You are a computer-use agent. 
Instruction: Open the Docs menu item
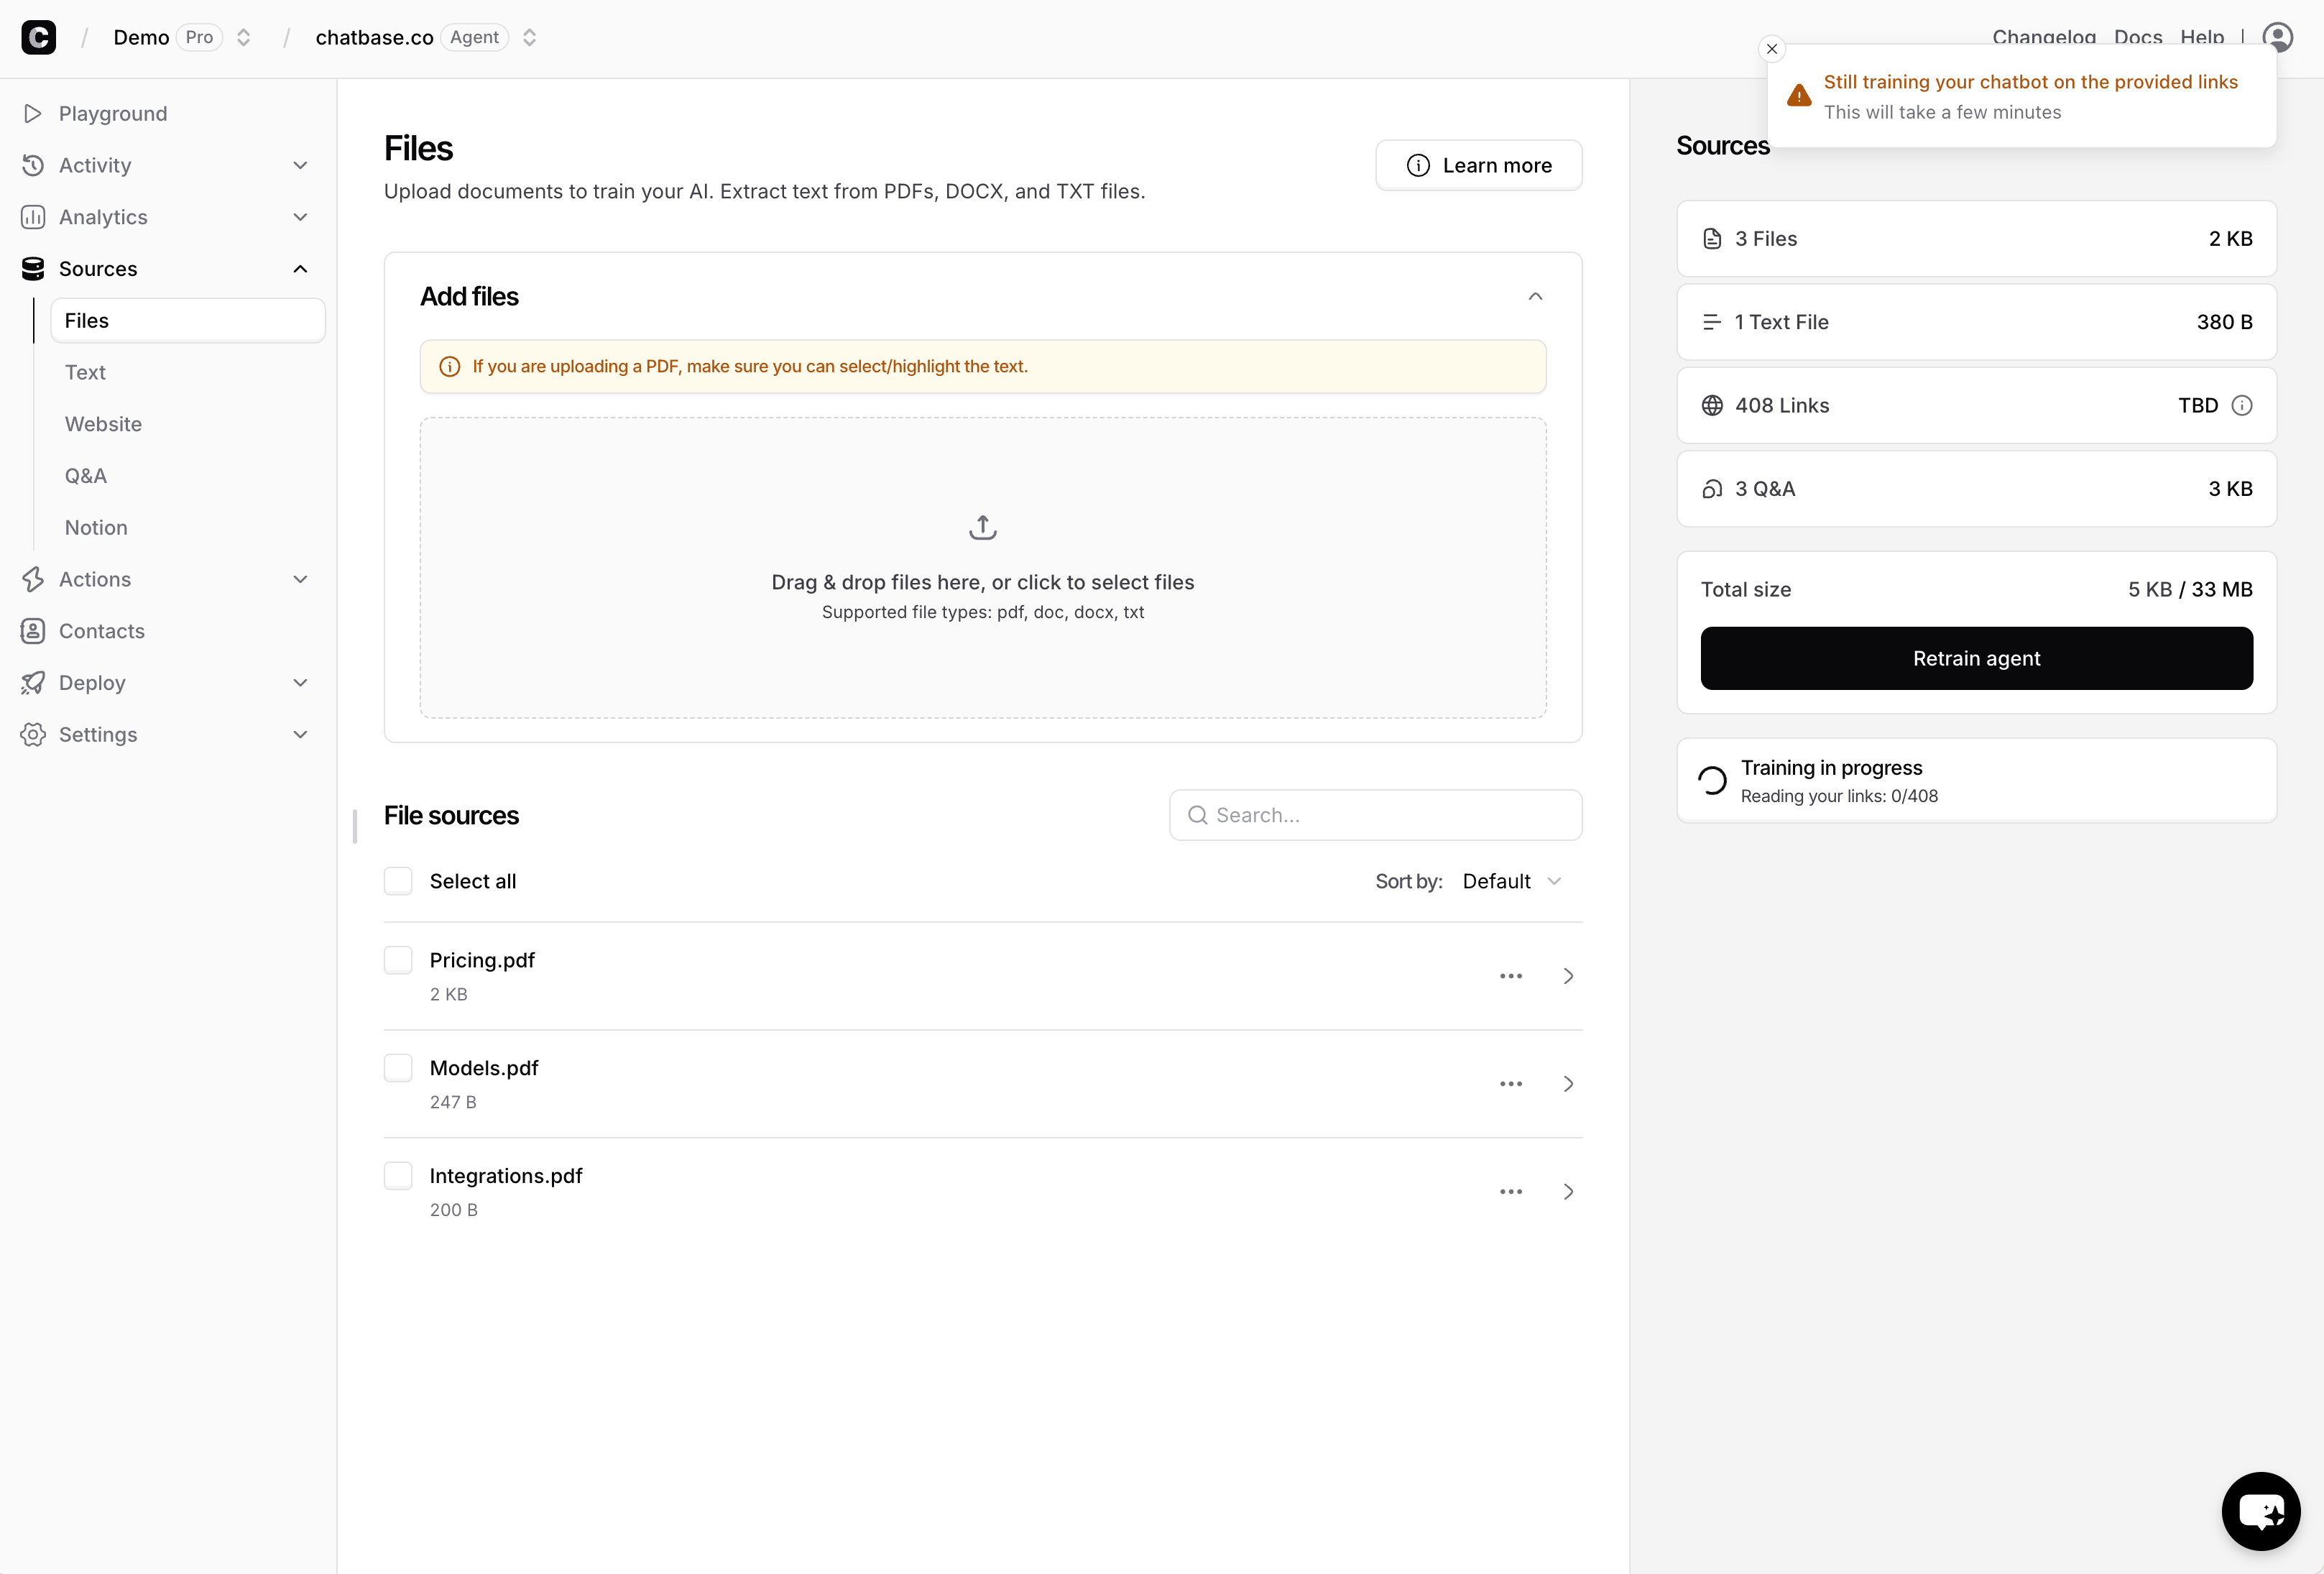coord(2138,37)
